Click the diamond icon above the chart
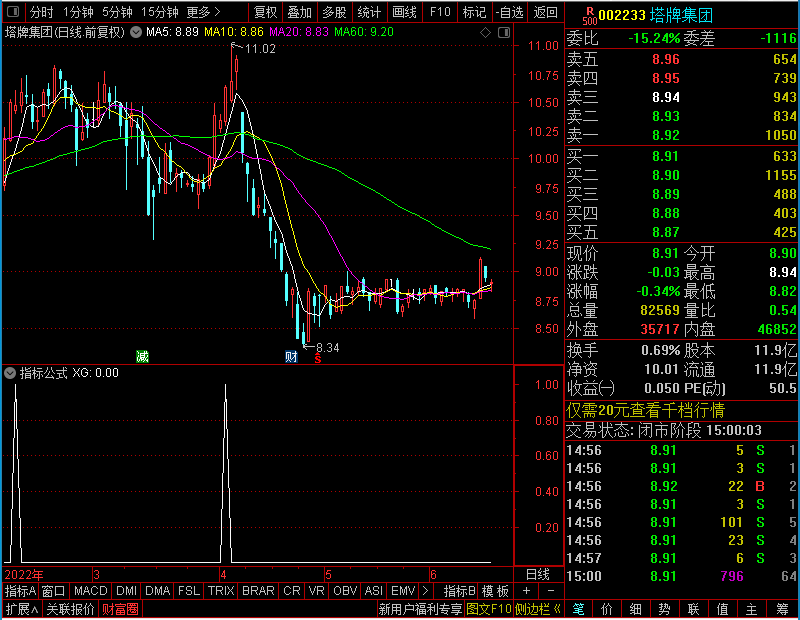 (x=485, y=33)
